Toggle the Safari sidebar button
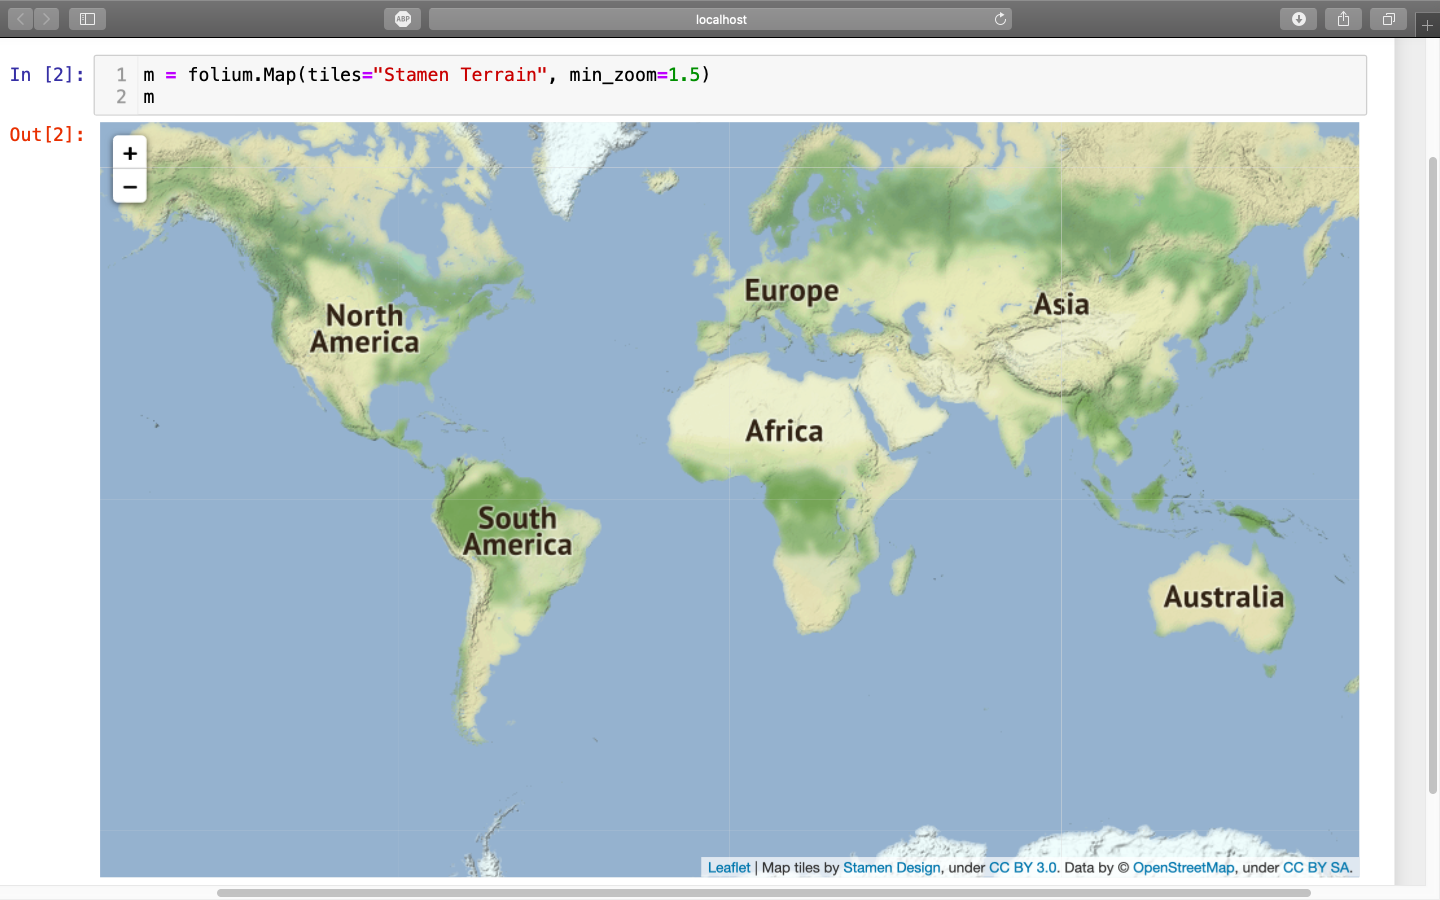Viewport: 1440px width, 900px height. point(87,19)
